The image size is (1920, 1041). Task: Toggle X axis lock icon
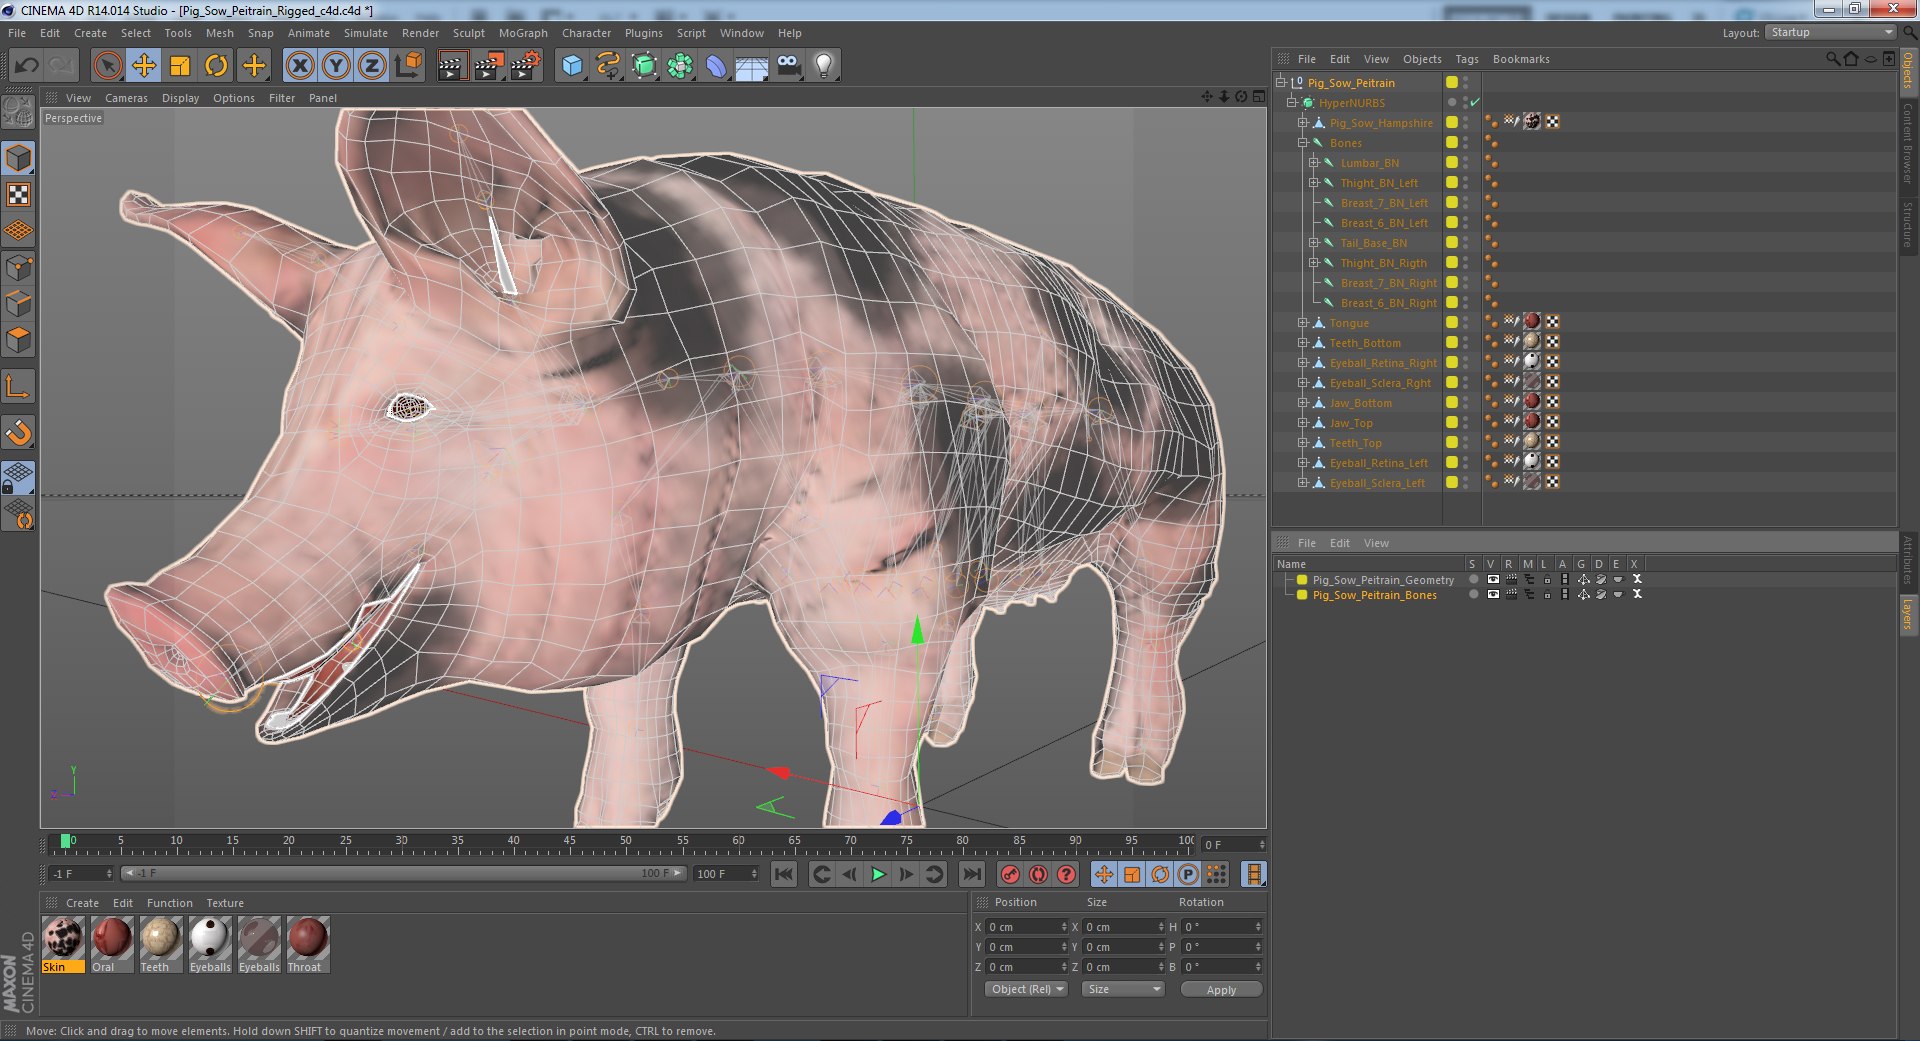click(300, 66)
